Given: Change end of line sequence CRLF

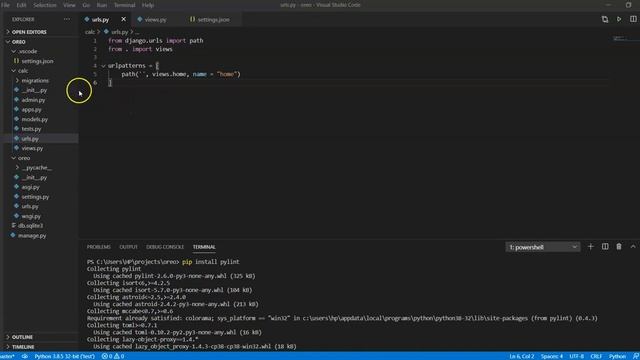Looking at the screenshot, I should pos(596,356).
